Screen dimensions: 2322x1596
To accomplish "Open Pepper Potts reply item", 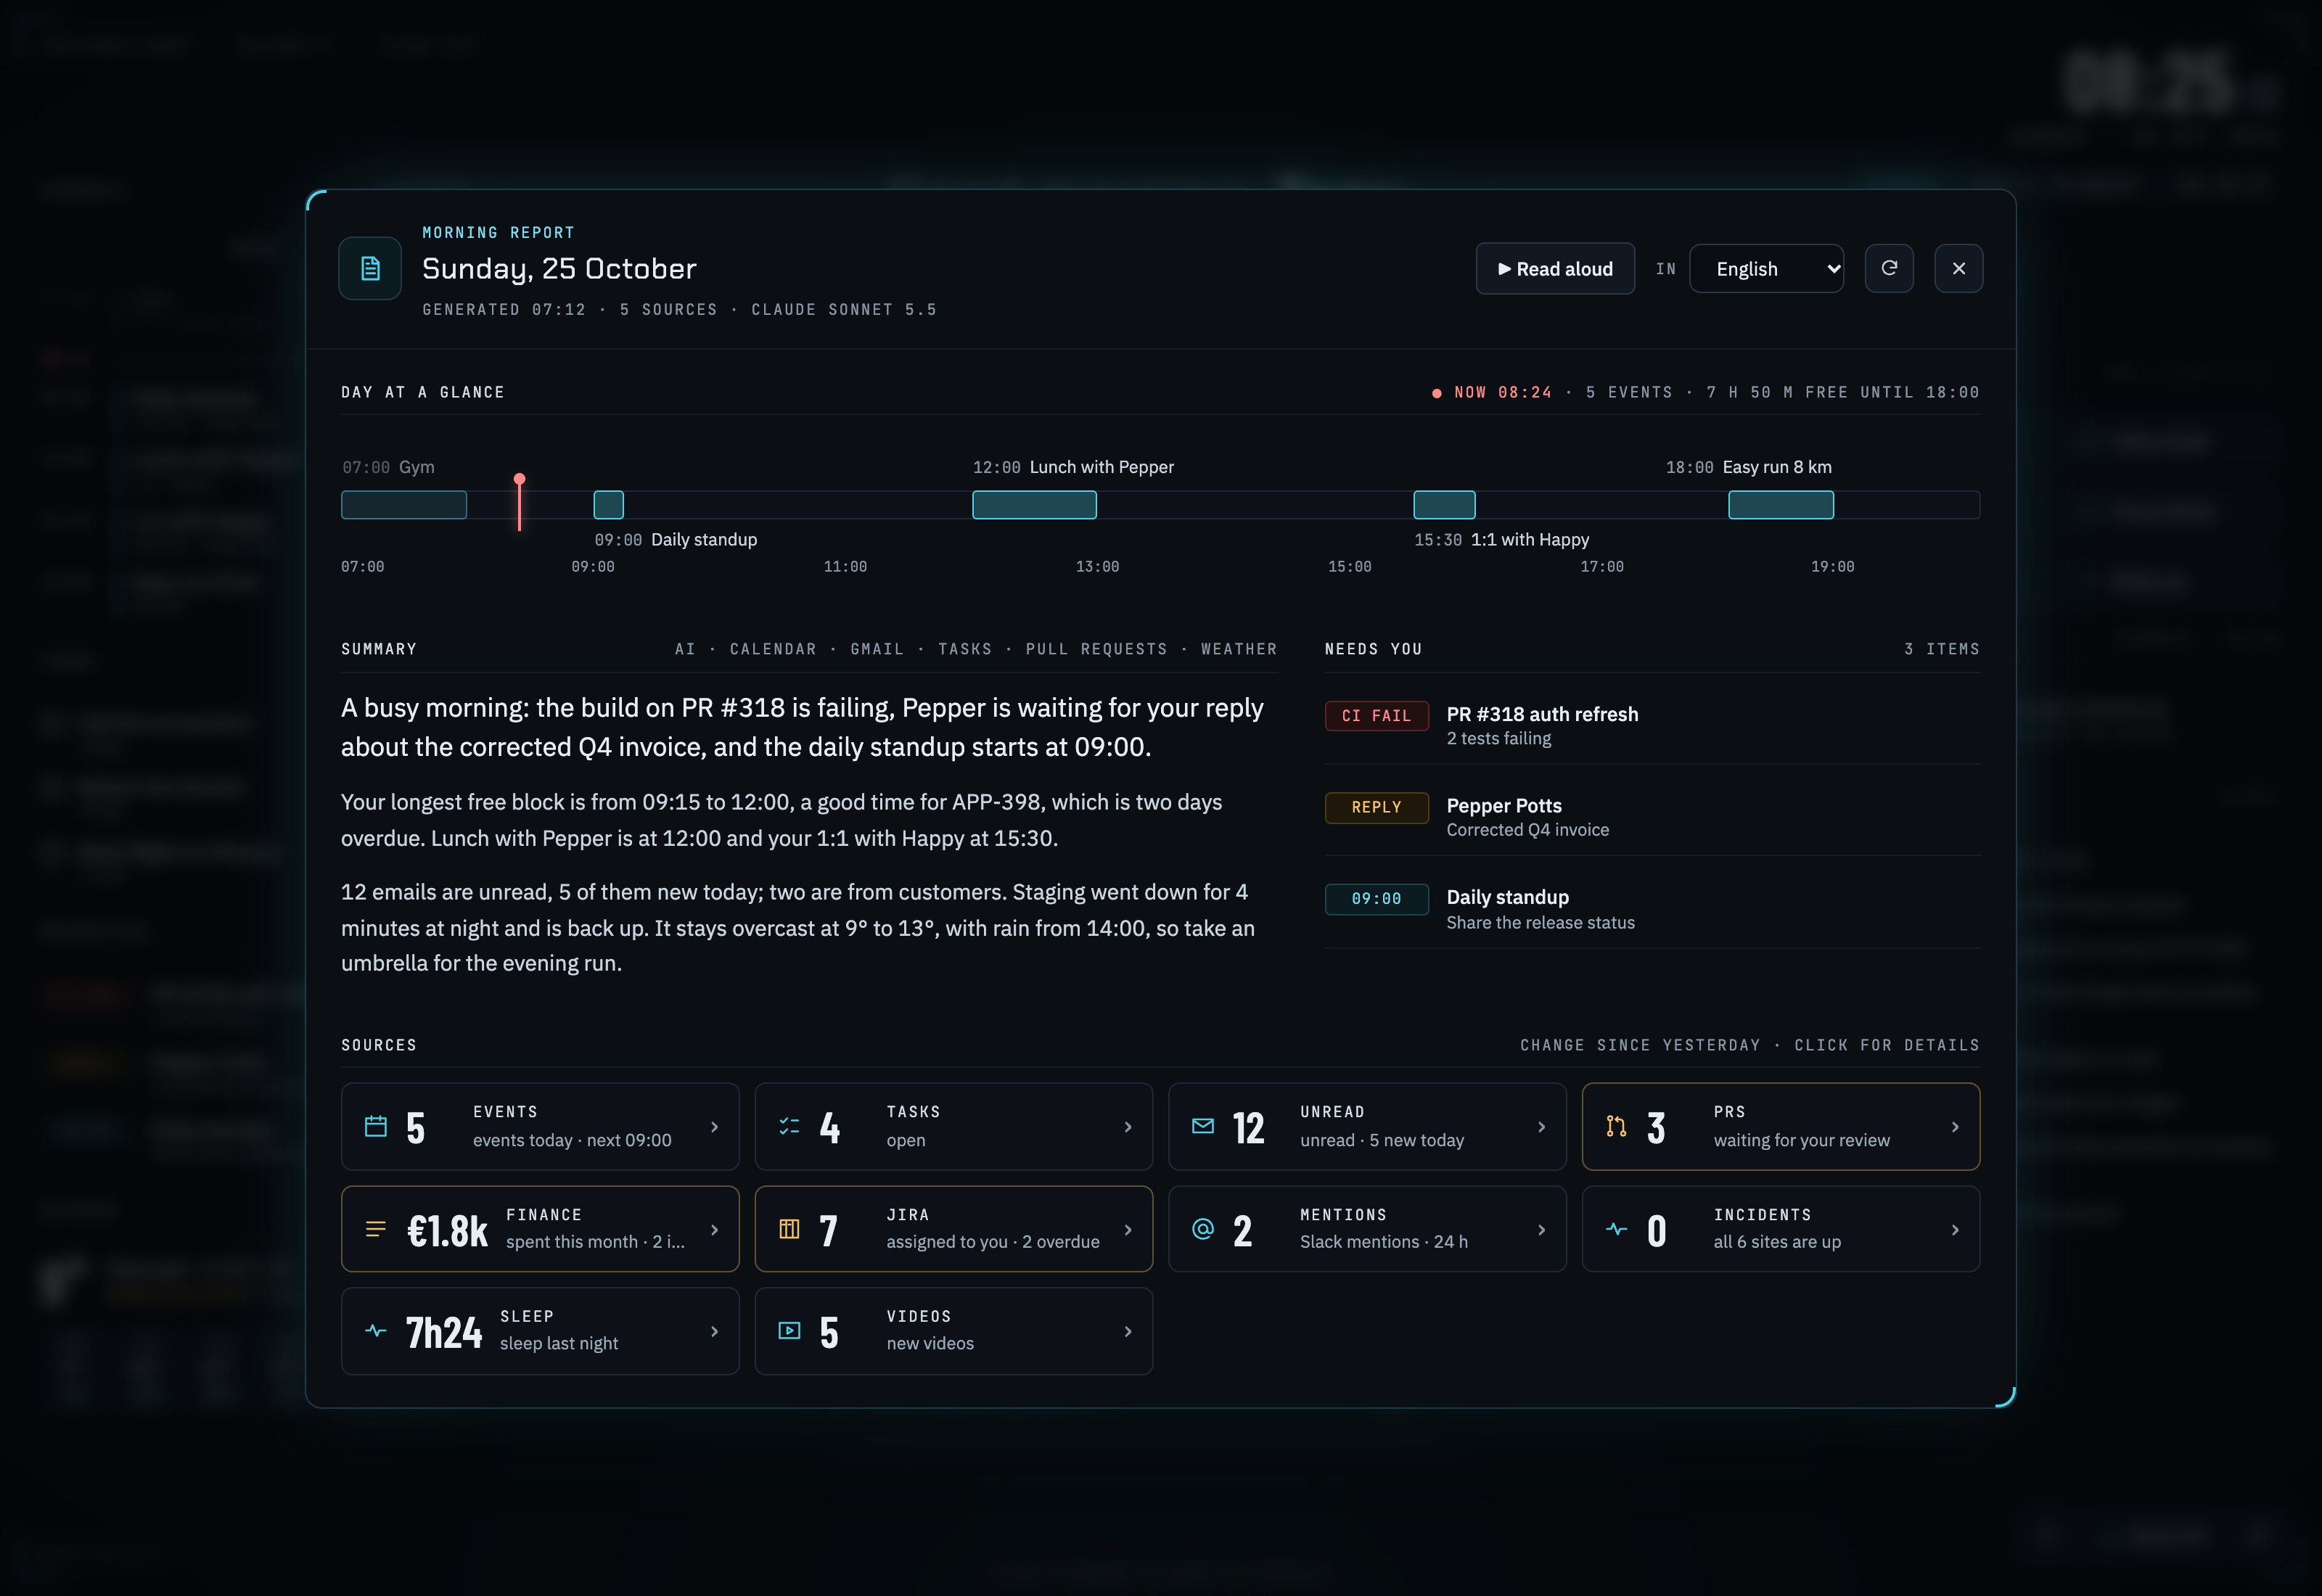I will (x=1652, y=817).
